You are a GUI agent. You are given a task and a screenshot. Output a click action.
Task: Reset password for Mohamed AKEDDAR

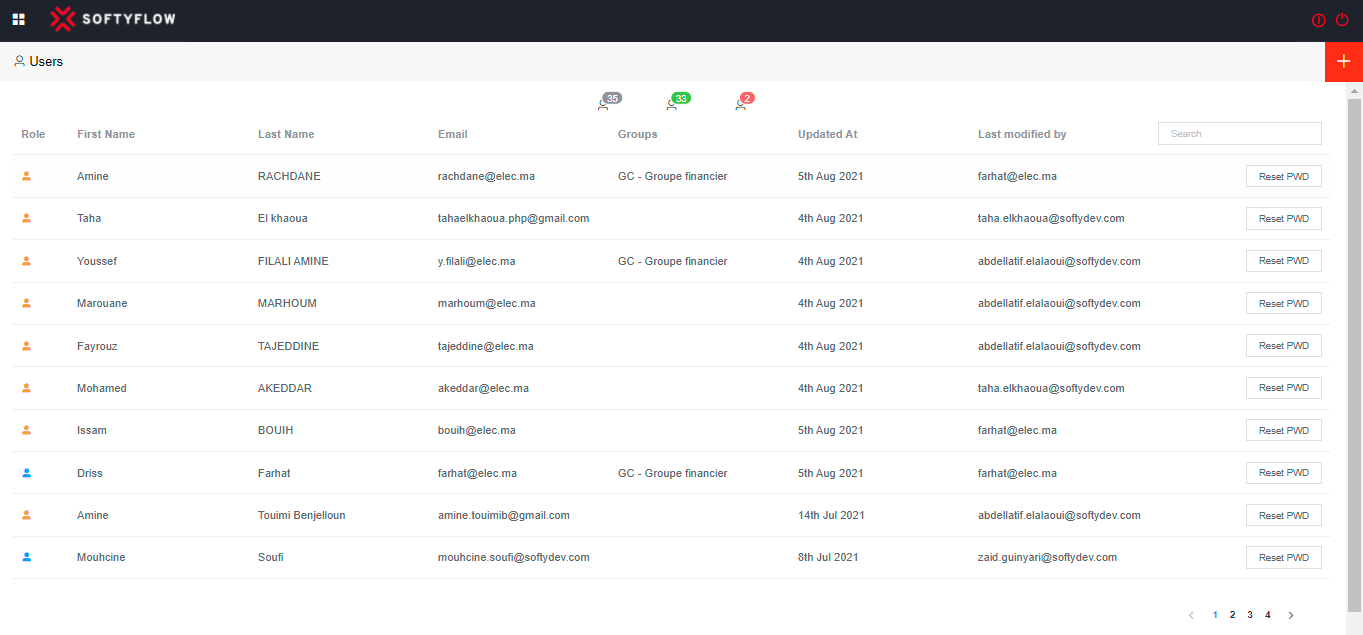tap(1284, 388)
